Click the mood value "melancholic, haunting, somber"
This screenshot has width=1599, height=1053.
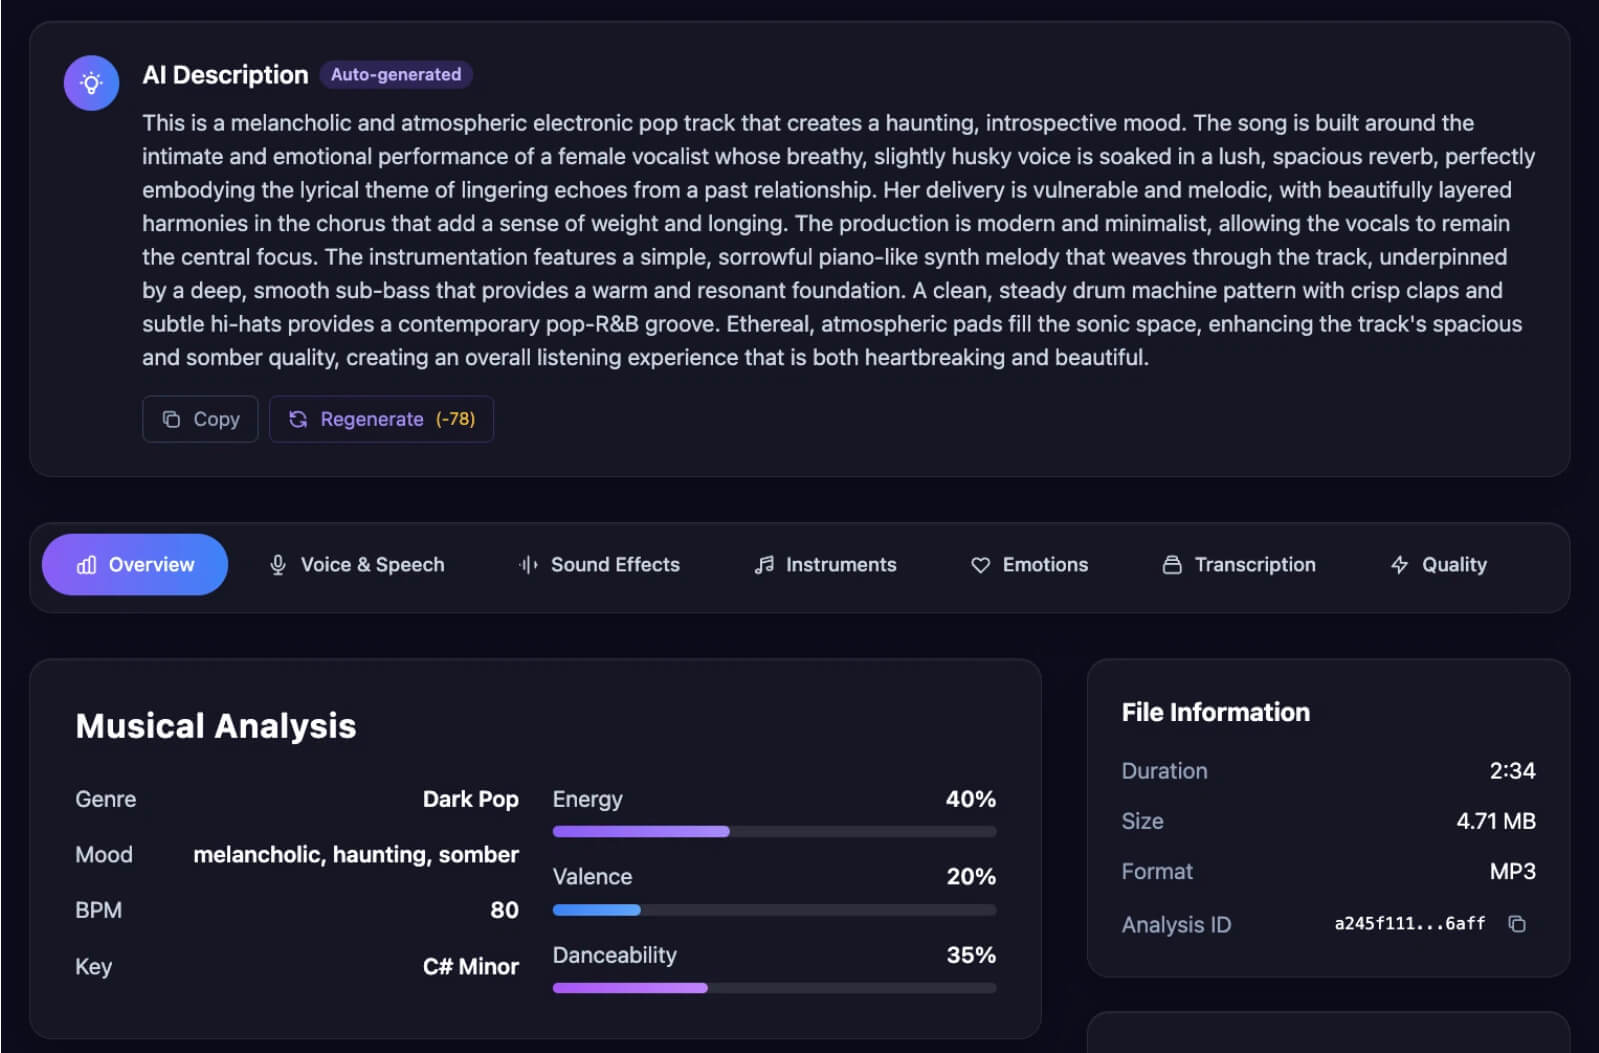pos(356,855)
